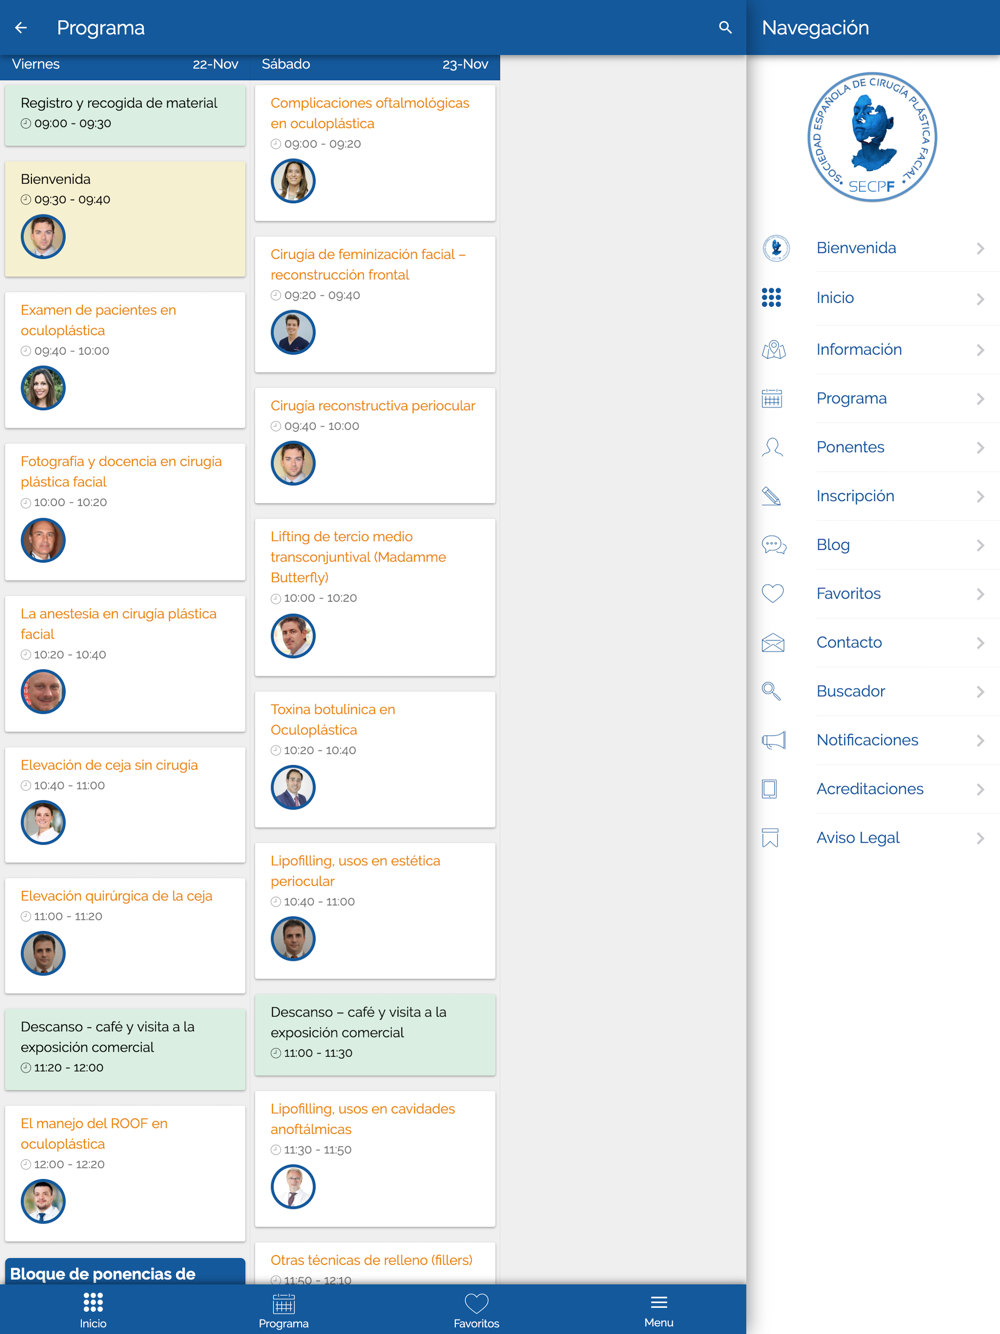Select the Viernes 22-Nov day header
Screen dimensions: 1000x1334
point(125,64)
